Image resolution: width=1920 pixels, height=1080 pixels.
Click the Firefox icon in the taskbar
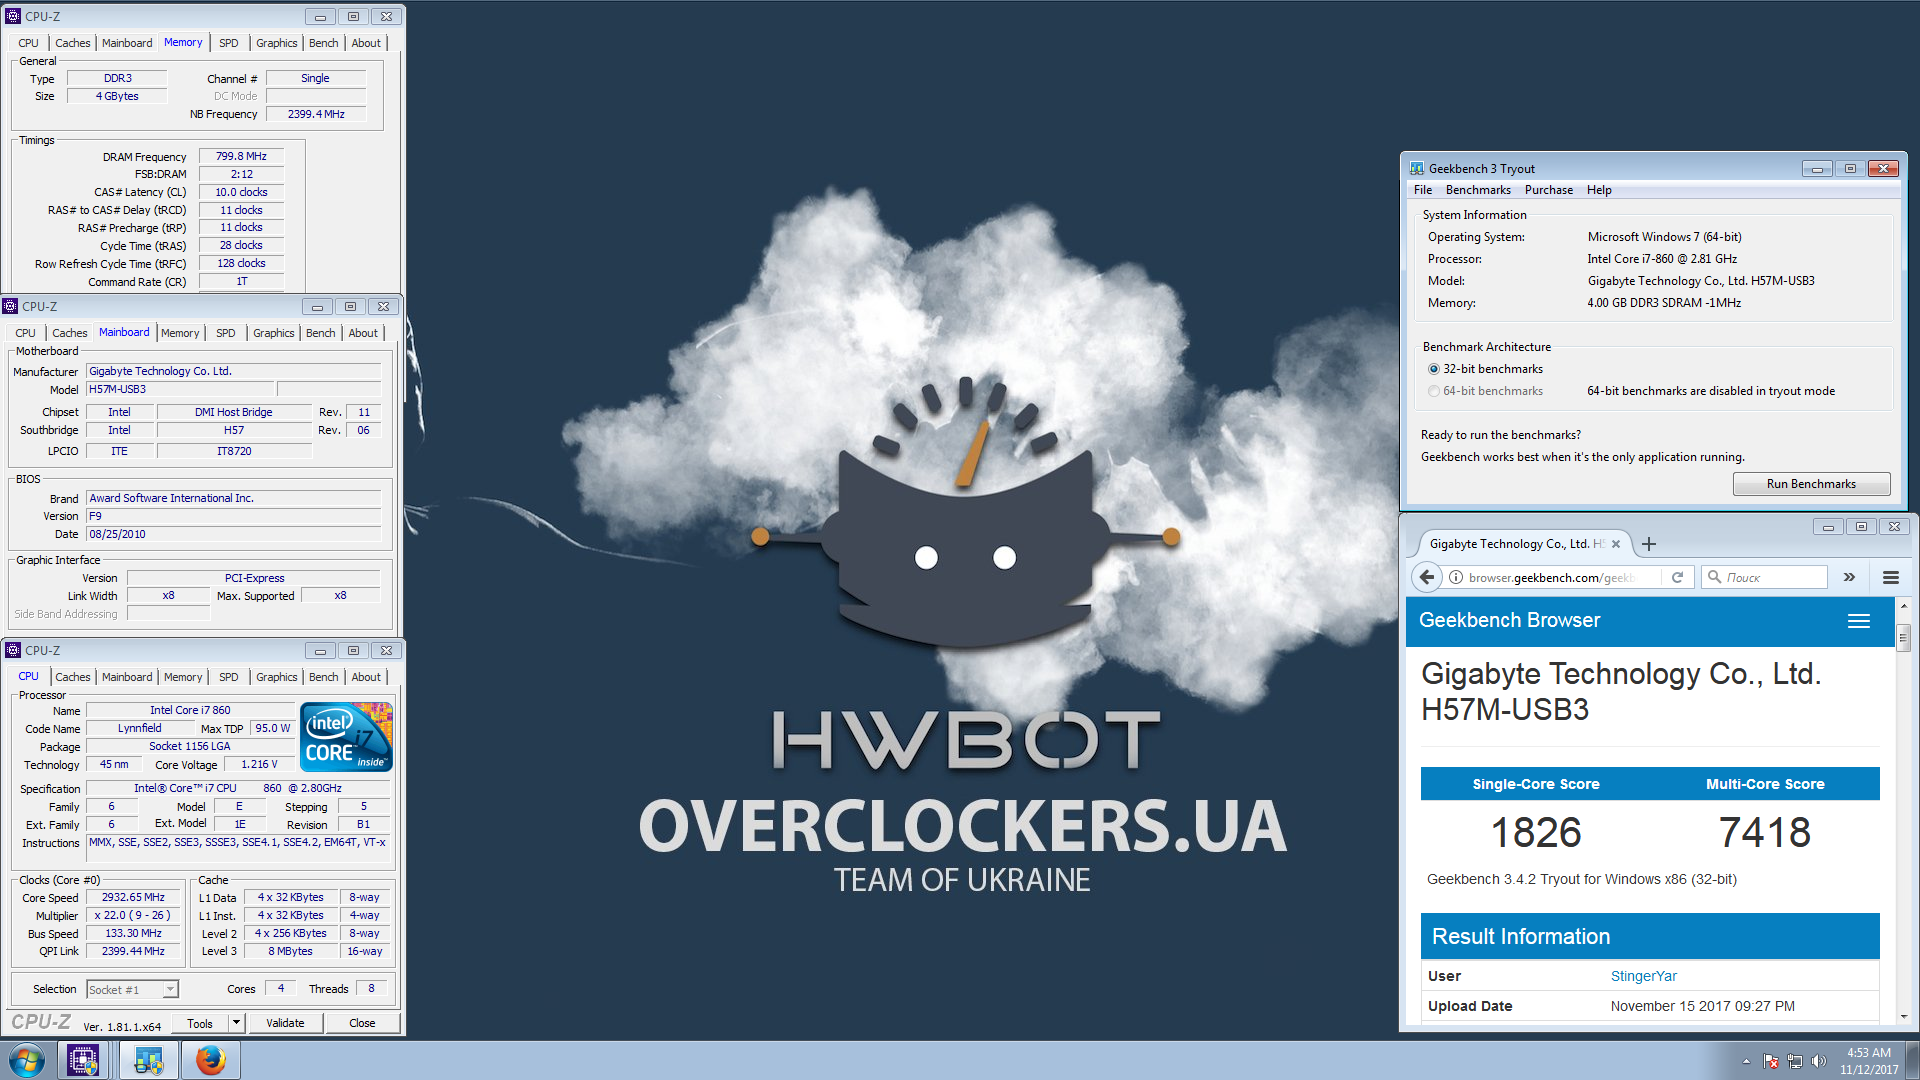pyautogui.click(x=210, y=1060)
